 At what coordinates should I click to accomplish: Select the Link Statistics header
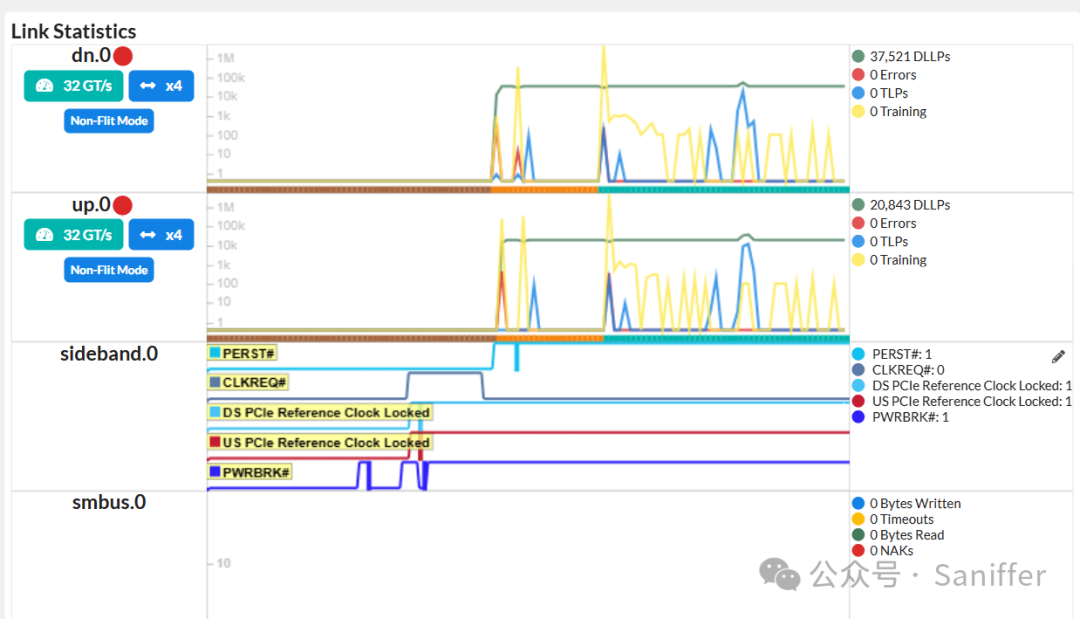click(x=73, y=31)
